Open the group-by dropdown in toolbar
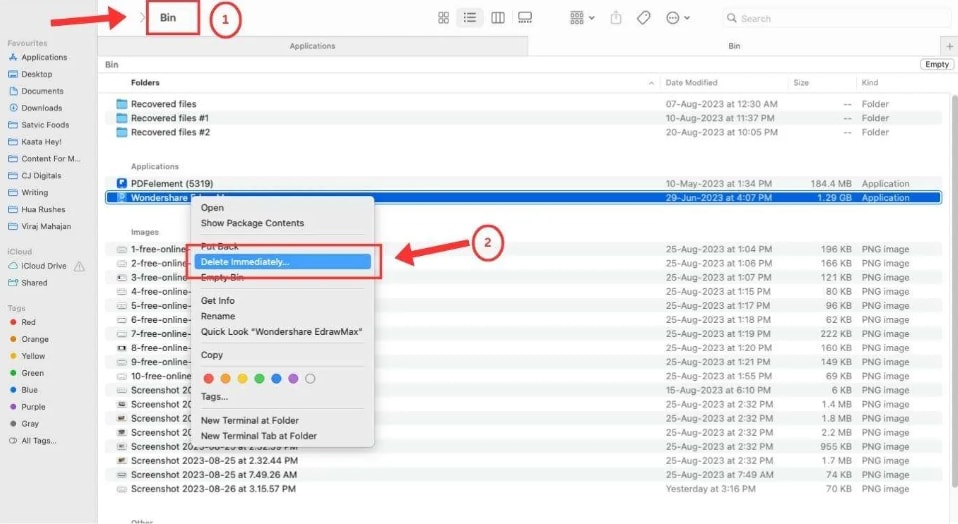Image resolution: width=958 pixels, height=524 pixels. coord(582,18)
